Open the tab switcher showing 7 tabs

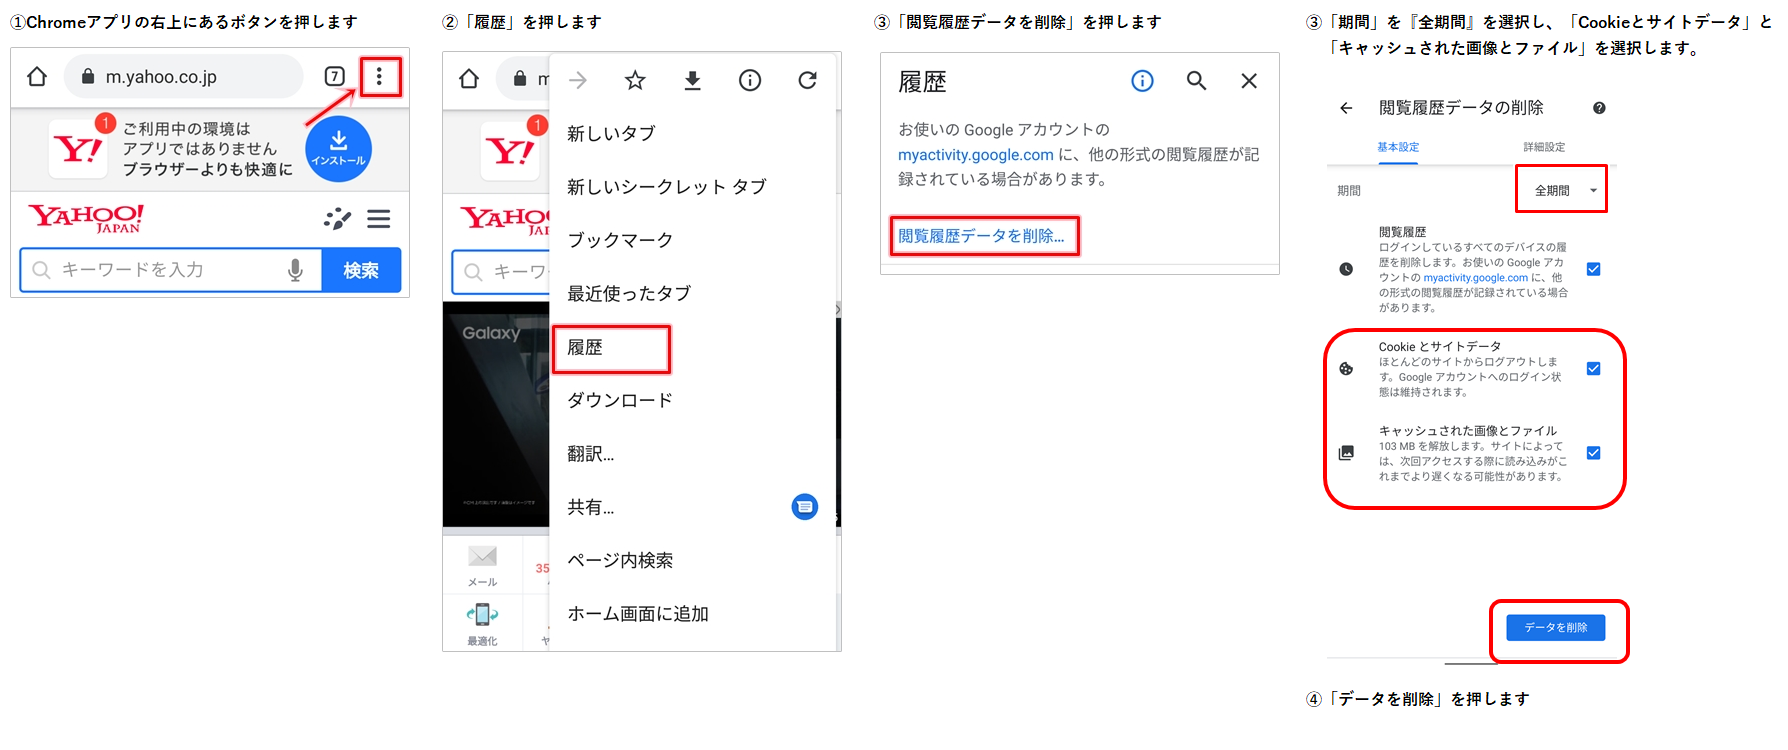tap(335, 77)
